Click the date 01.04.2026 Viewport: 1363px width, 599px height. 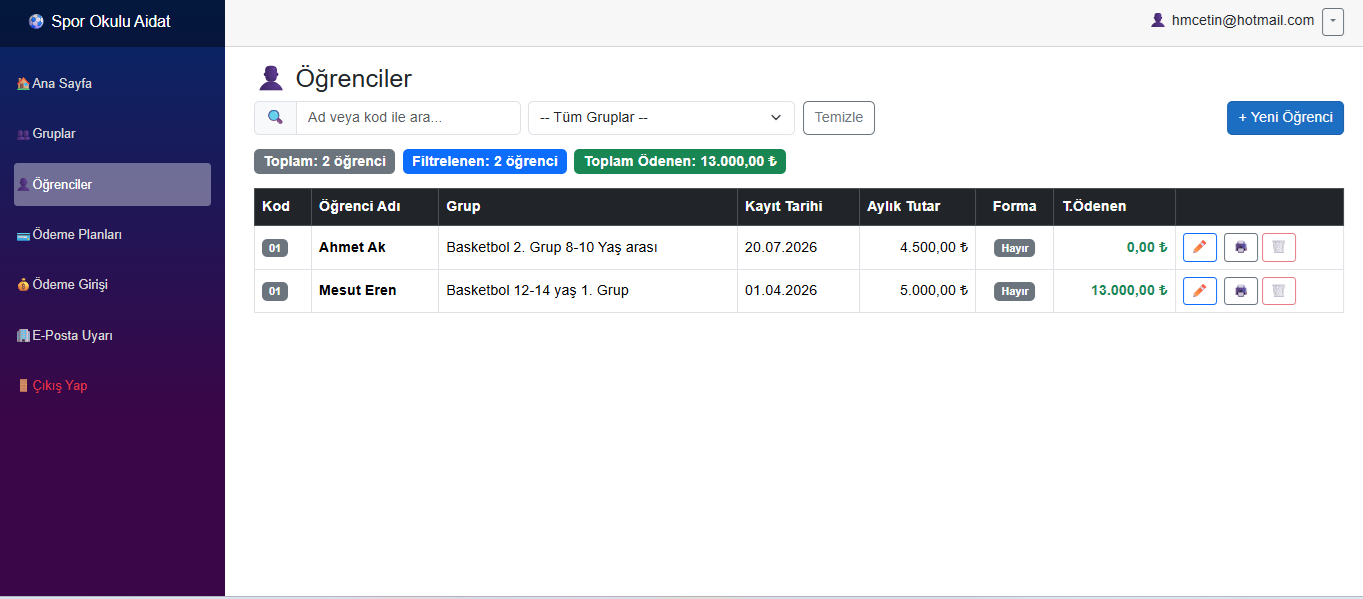(x=781, y=291)
